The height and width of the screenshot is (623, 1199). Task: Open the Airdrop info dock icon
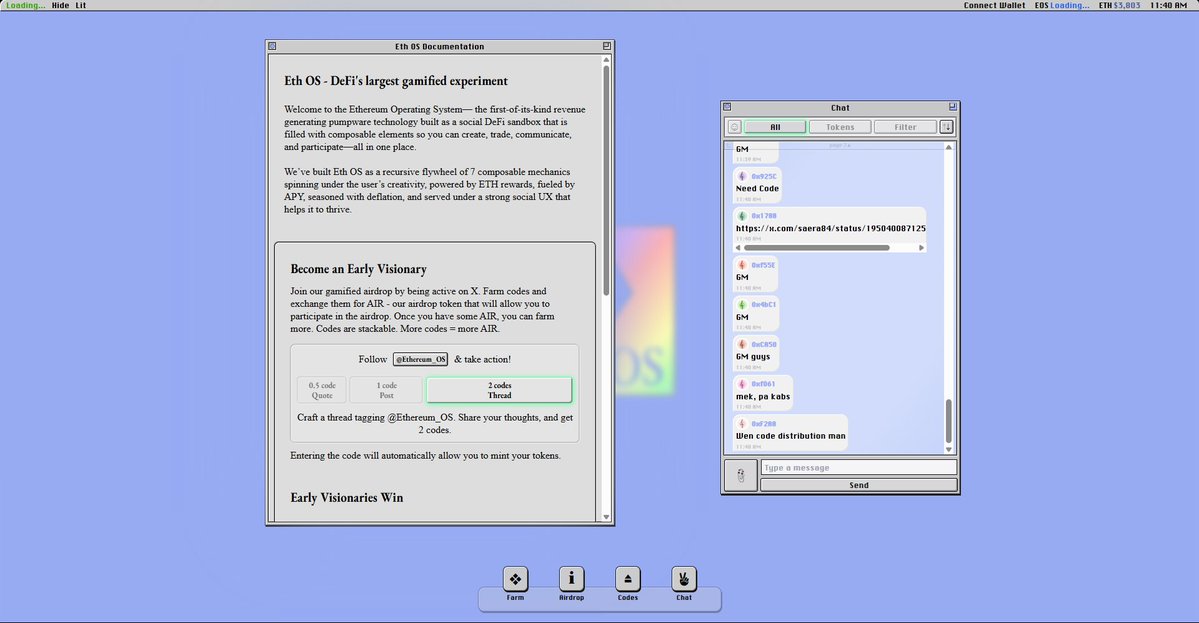571,579
